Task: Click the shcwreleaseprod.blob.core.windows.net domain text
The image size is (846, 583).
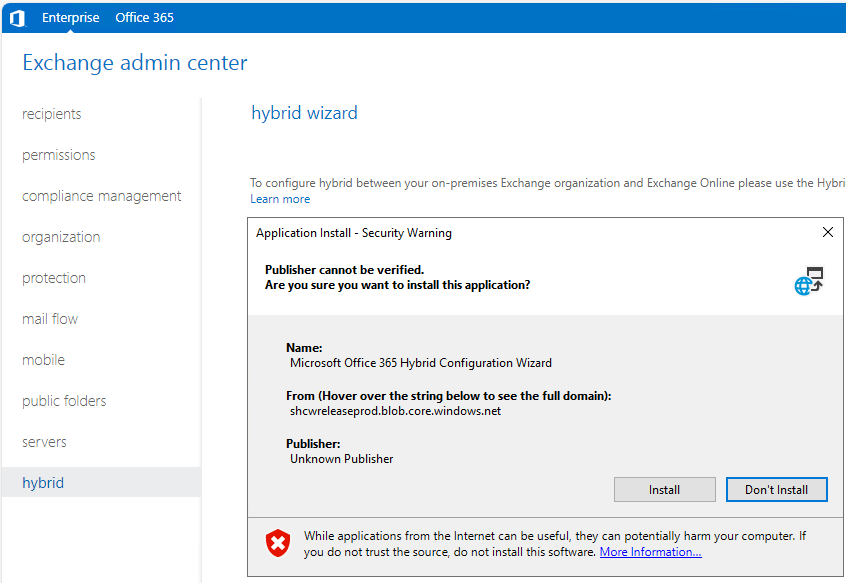Action: click(x=395, y=411)
